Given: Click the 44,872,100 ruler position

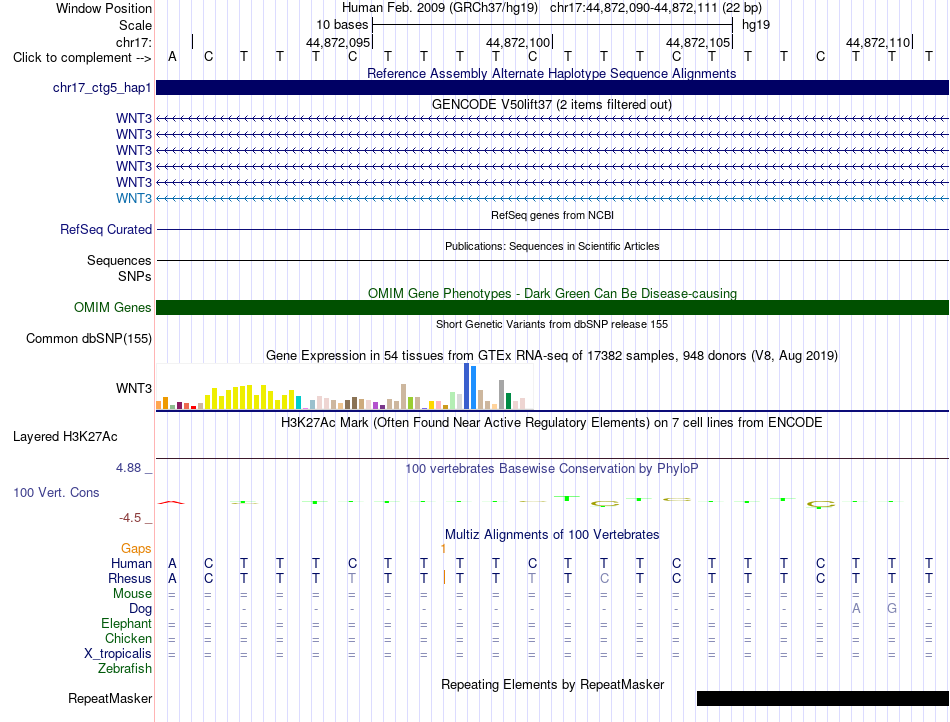Looking at the screenshot, I should tap(518, 42).
